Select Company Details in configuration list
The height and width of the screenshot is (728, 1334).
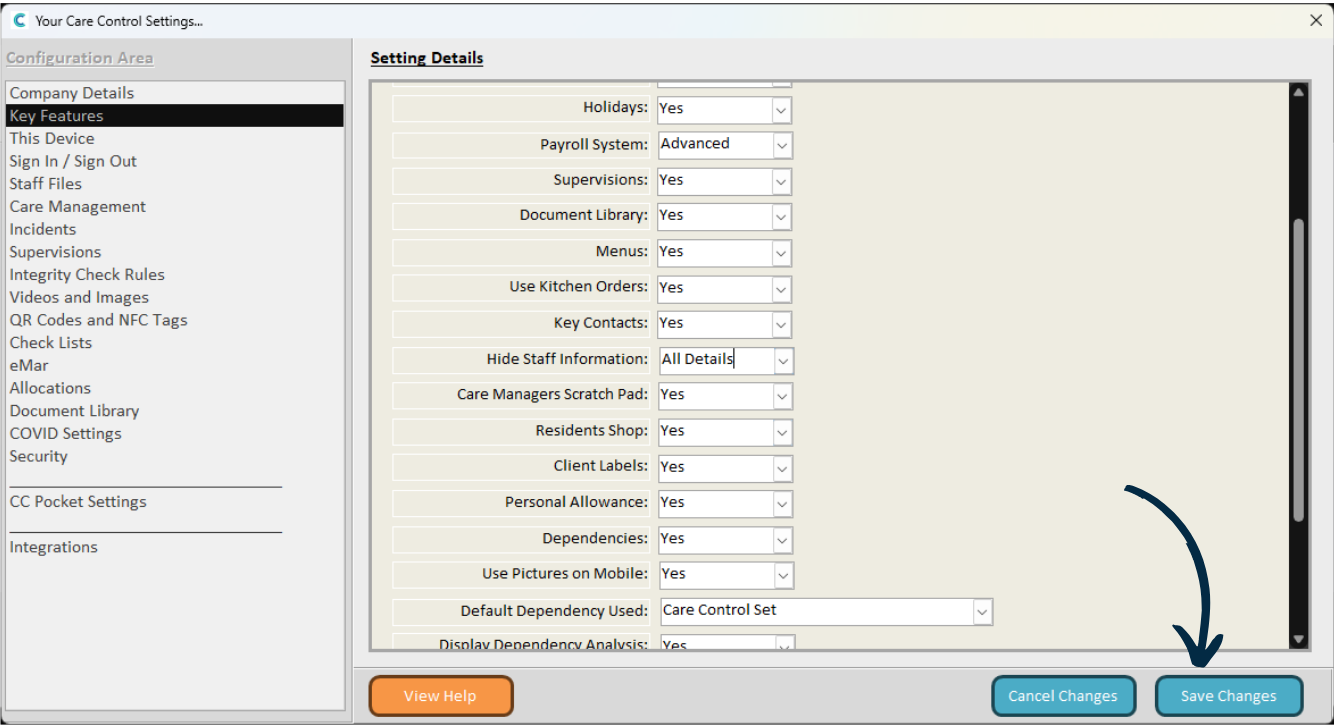72,93
